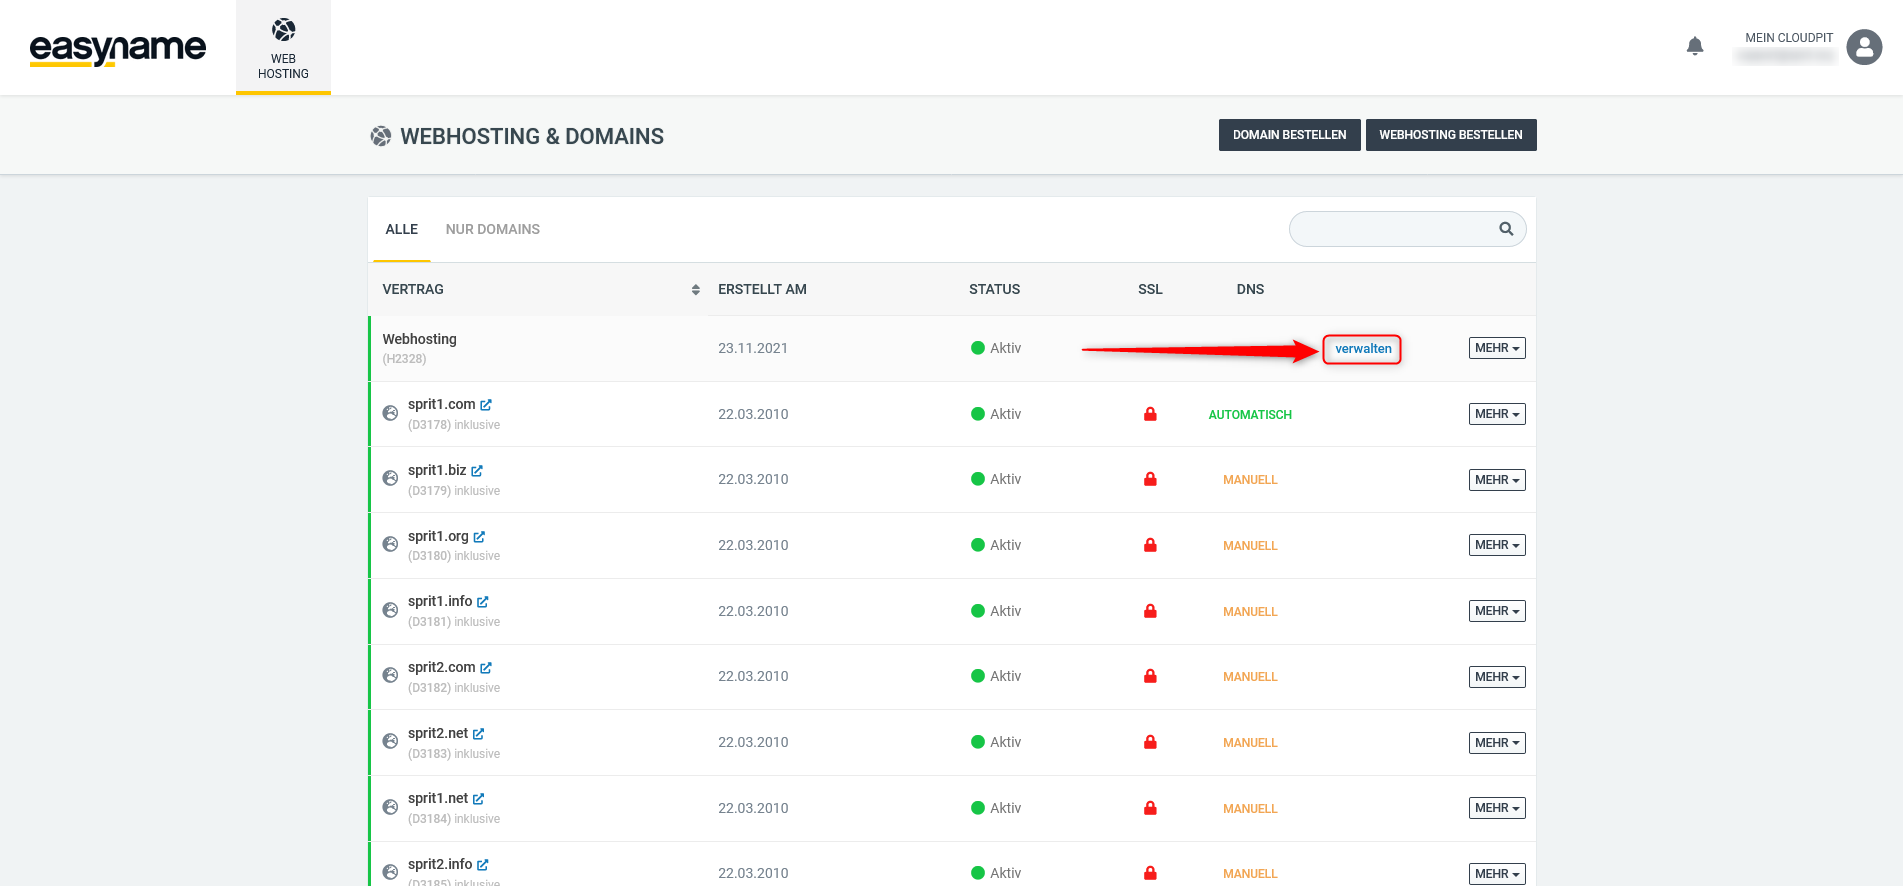Click globe icon next to sprit1.org
The height and width of the screenshot is (886, 1903).
point(391,545)
